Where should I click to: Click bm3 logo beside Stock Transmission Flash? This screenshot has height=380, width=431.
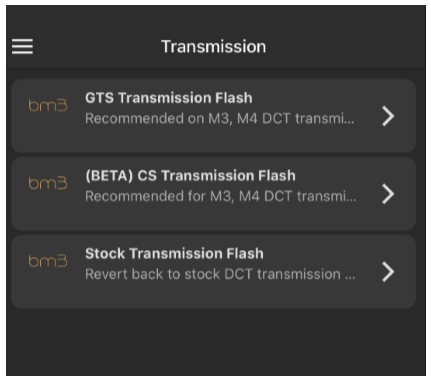(x=48, y=261)
